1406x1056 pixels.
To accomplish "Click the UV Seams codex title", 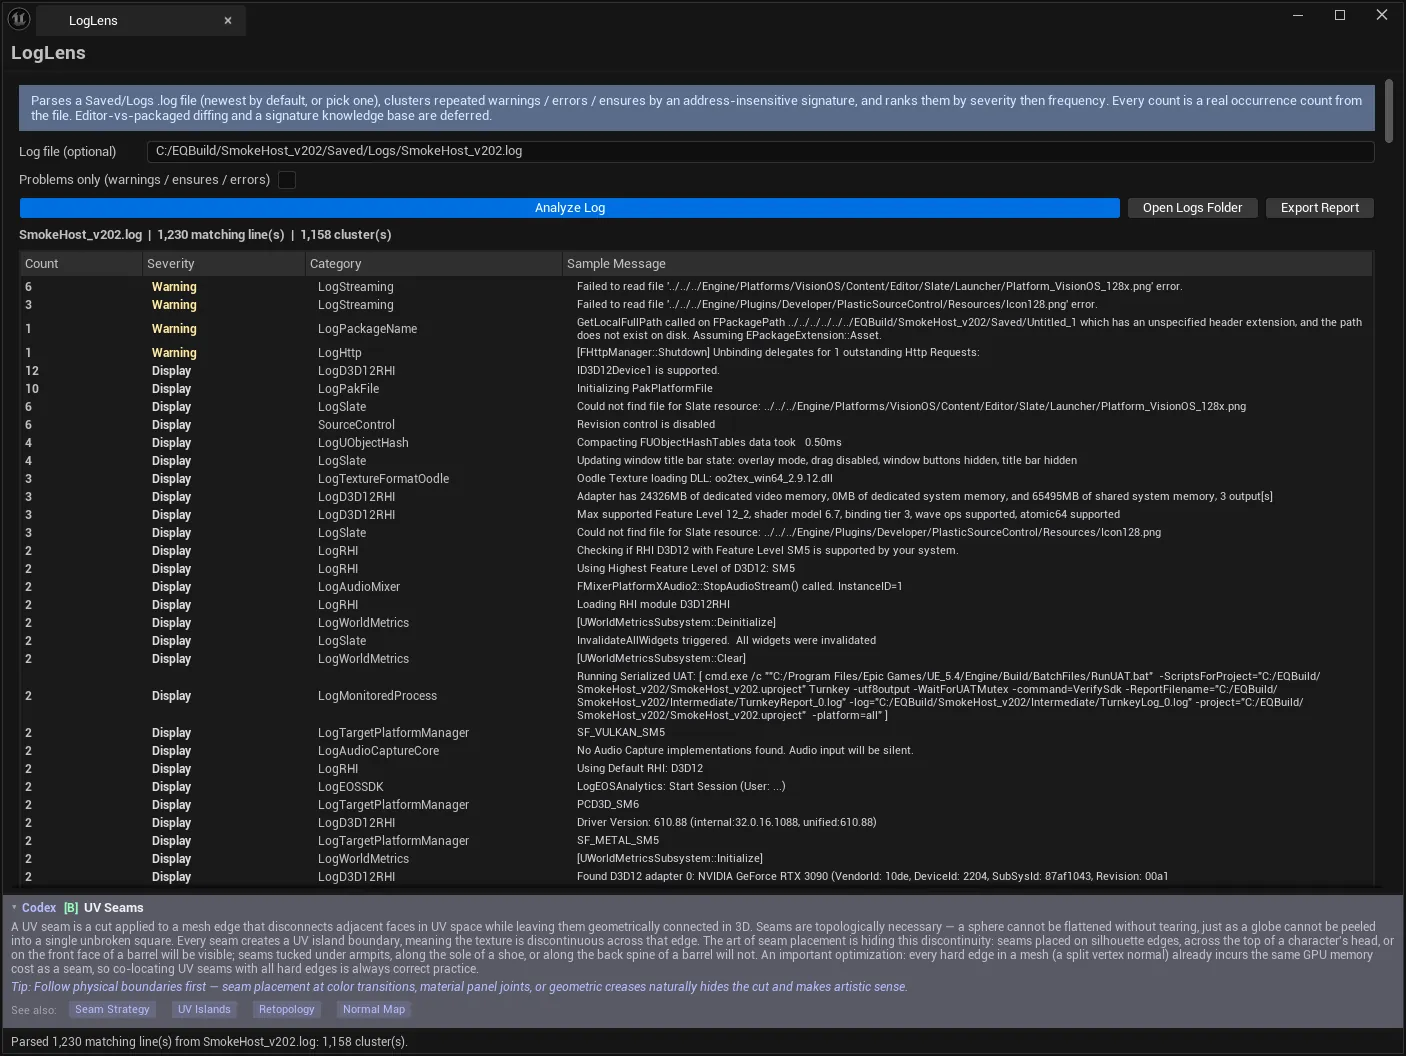I will coord(114,908).
